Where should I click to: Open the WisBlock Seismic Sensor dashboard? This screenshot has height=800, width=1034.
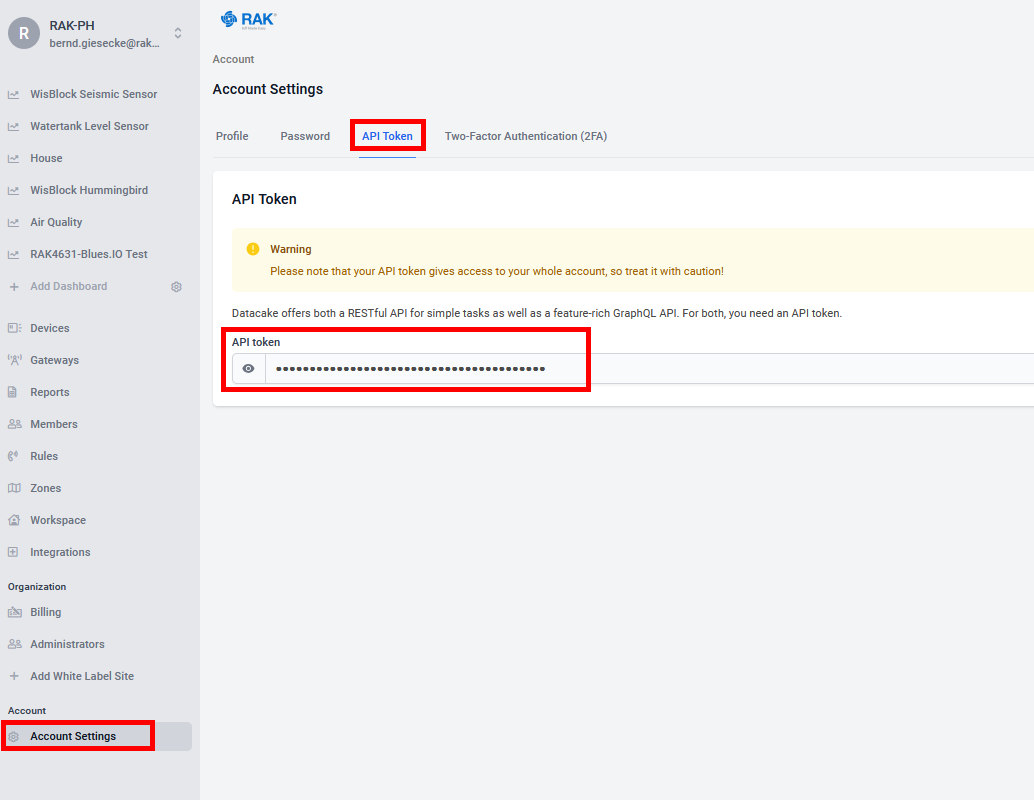pyautogui.click(x=96, y=94)
